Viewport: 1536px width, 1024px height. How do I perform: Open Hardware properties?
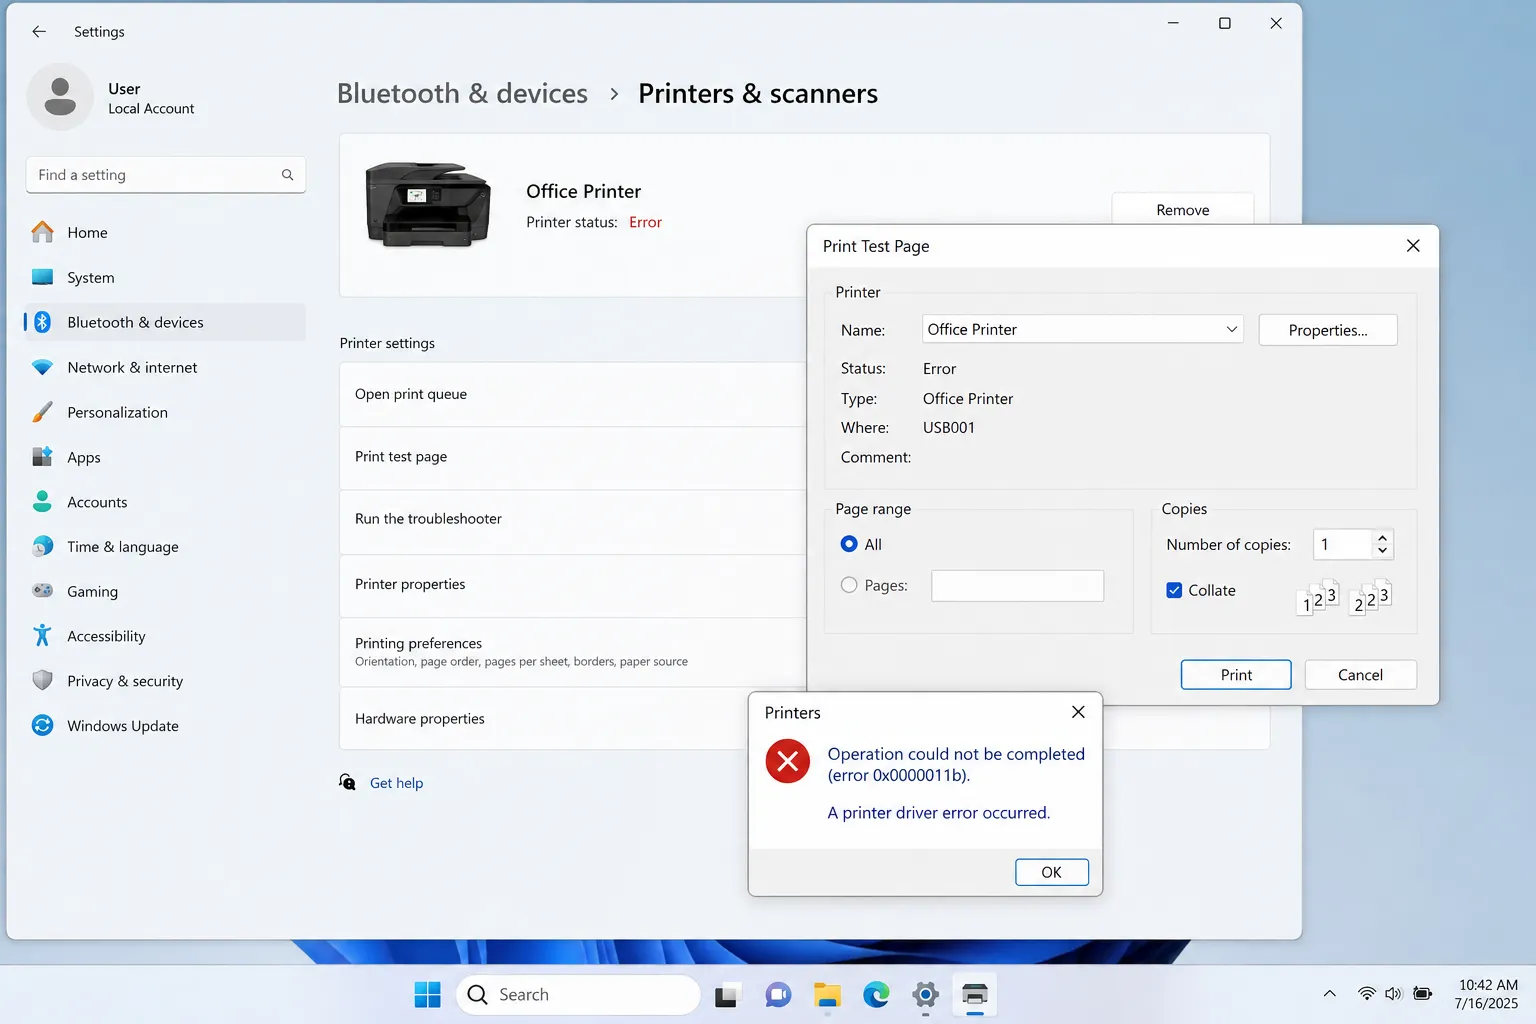point(545,719)
